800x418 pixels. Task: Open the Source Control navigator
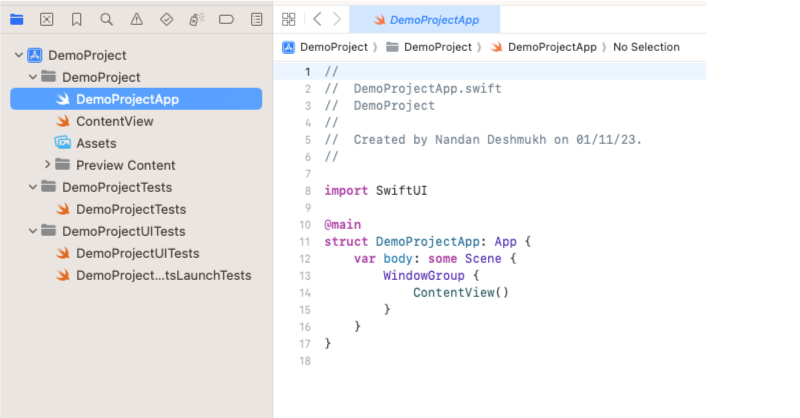point(46,19)
